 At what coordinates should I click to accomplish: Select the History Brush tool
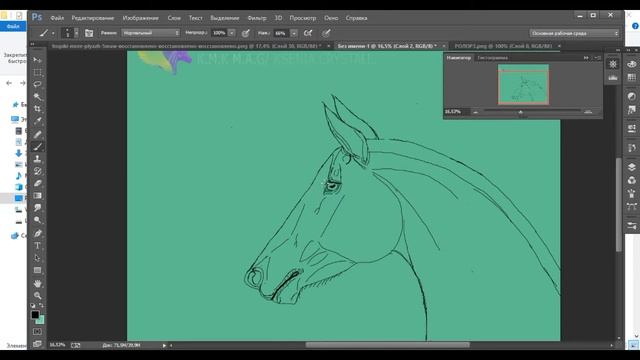[37, 171]
